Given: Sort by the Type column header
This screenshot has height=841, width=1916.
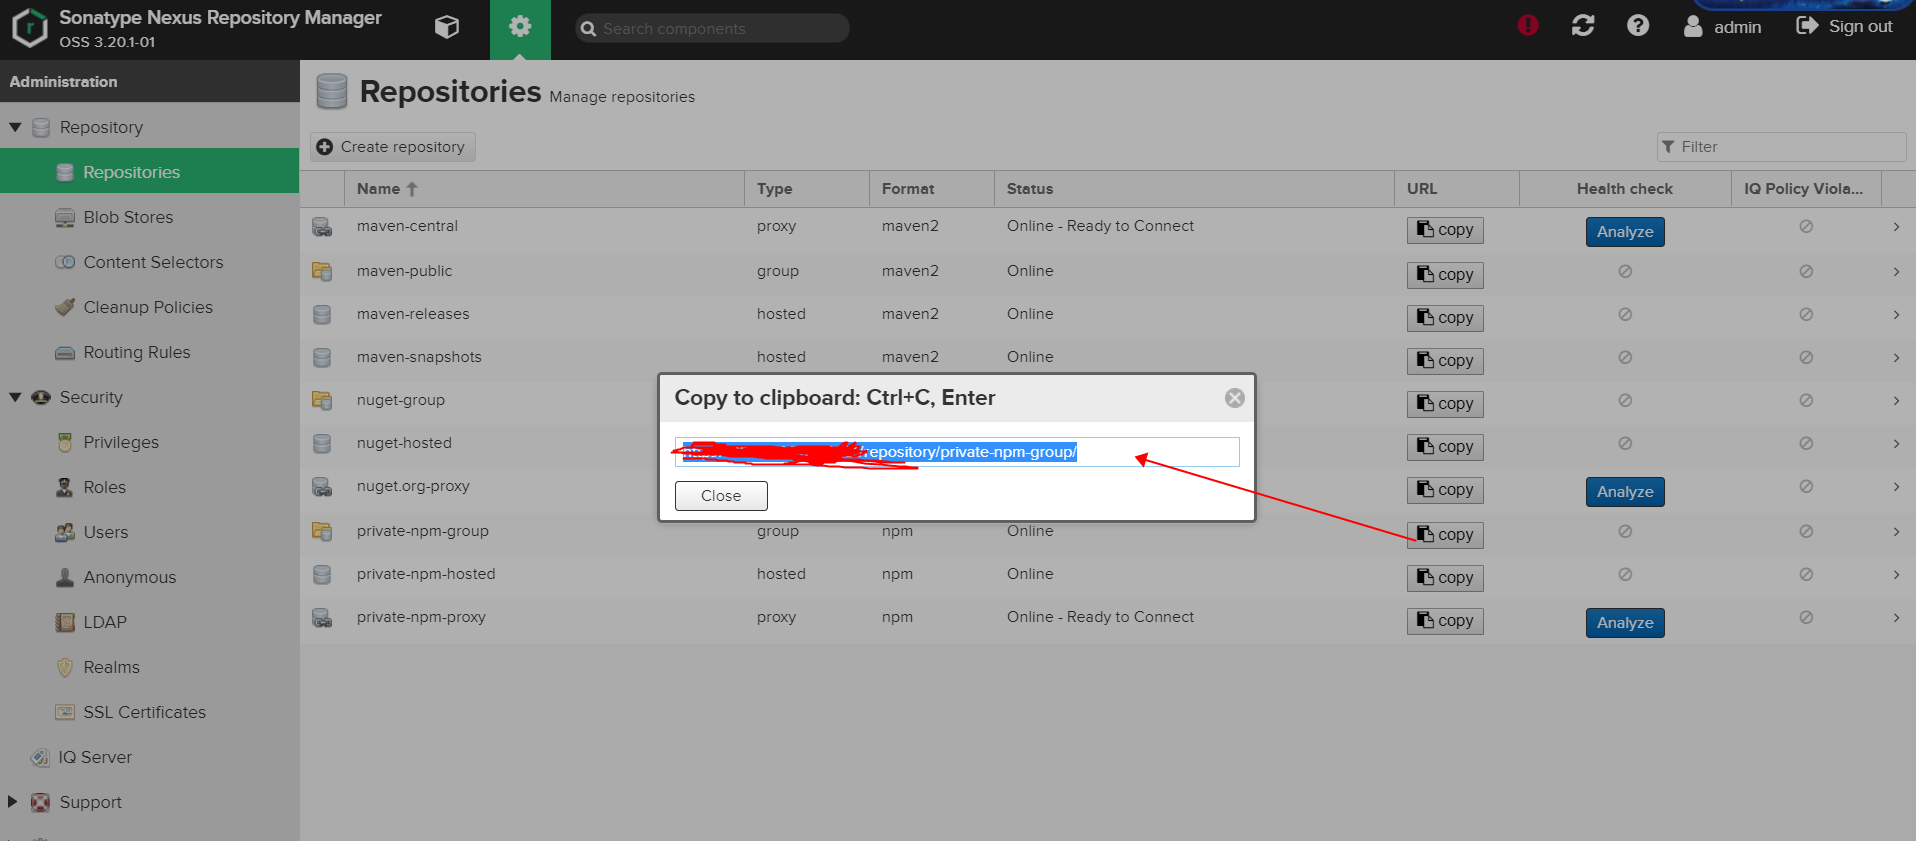Looking at the screenshot, I should click(807, 189).
